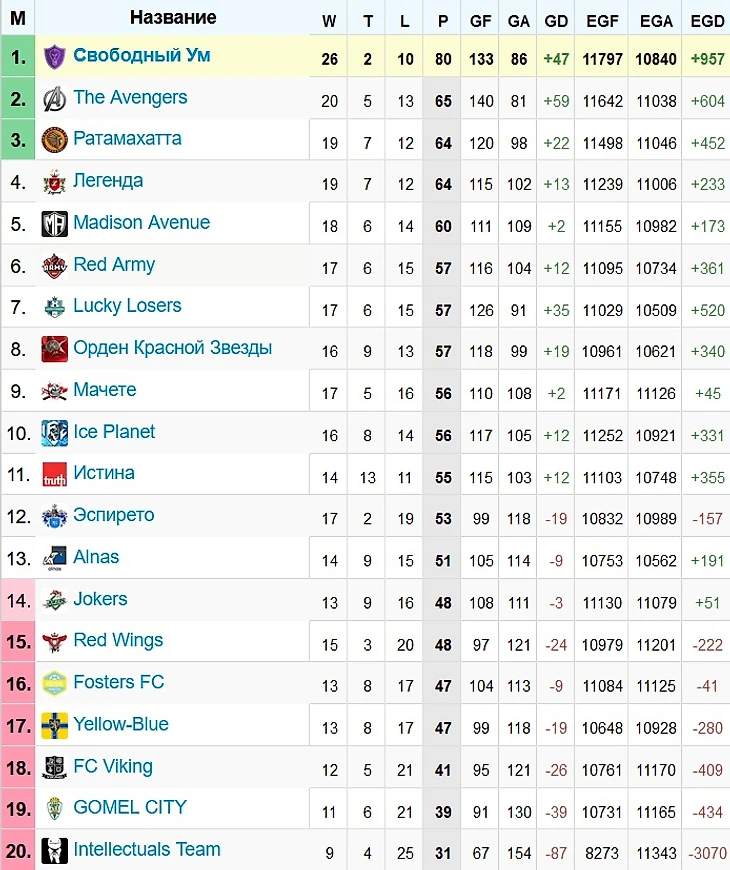Click the Ратамахатта team emblem
The height and width of the screenshot is (870, 730).
pos(54,140)
